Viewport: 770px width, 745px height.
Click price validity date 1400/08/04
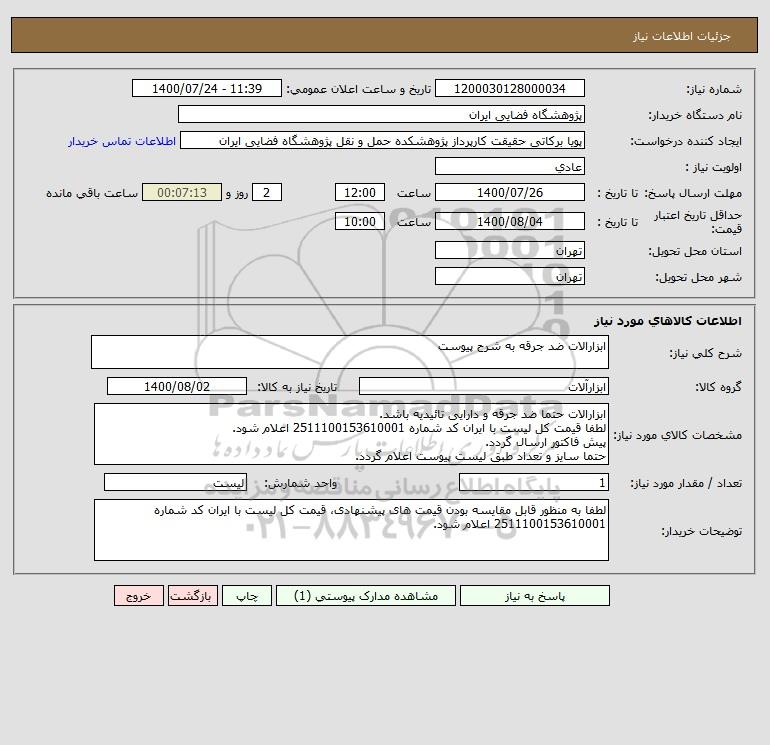tap(510, 221)
